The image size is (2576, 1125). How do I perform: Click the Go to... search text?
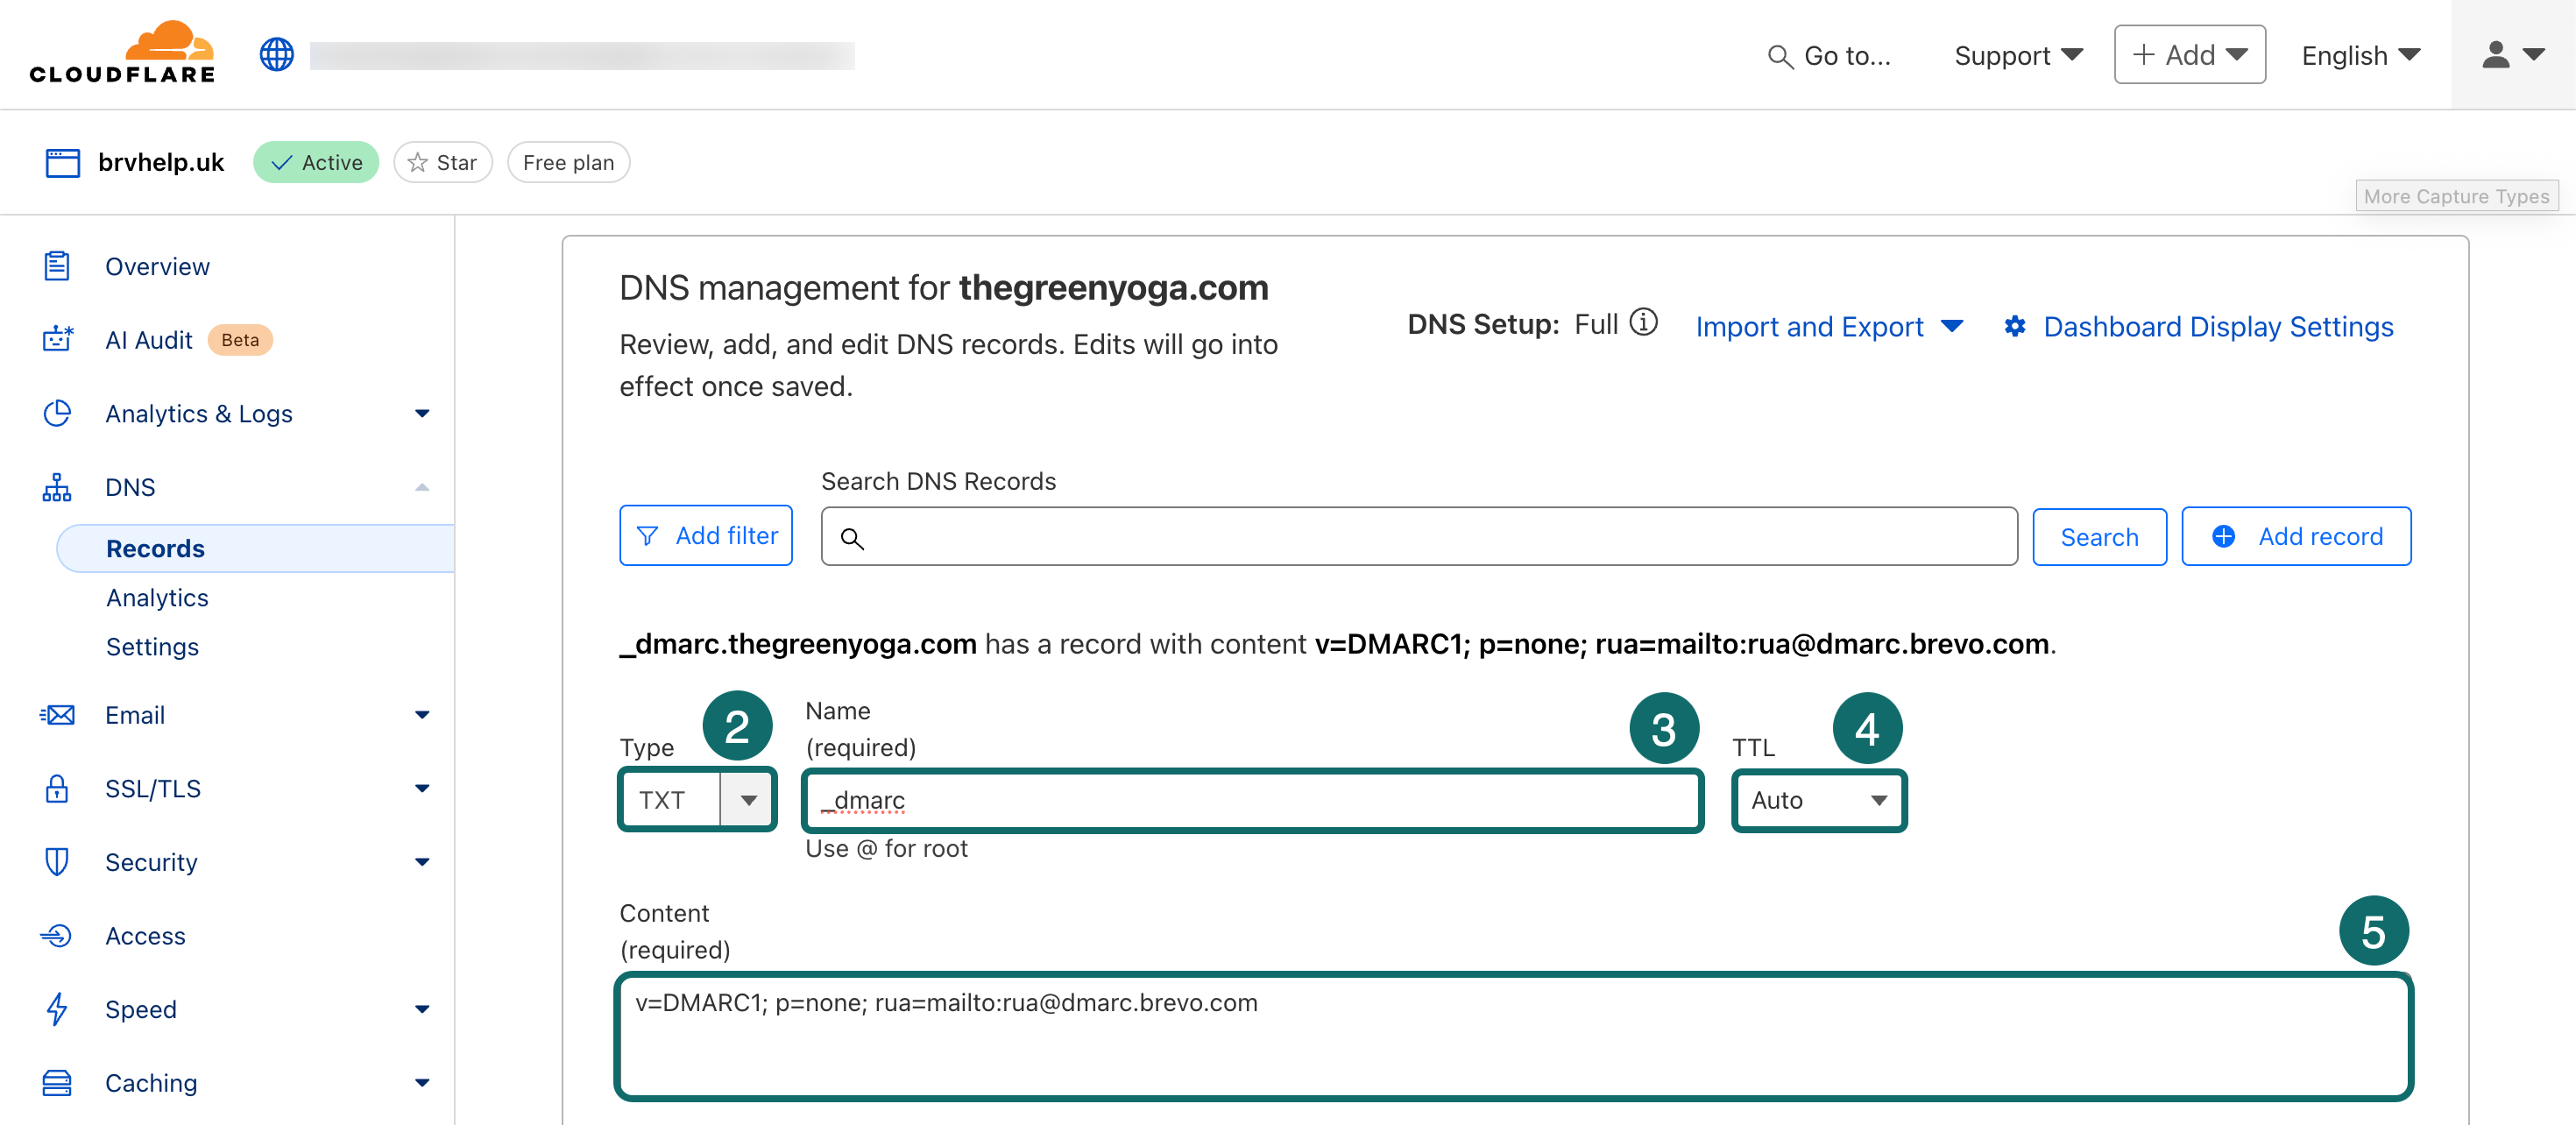point(1847,56)
